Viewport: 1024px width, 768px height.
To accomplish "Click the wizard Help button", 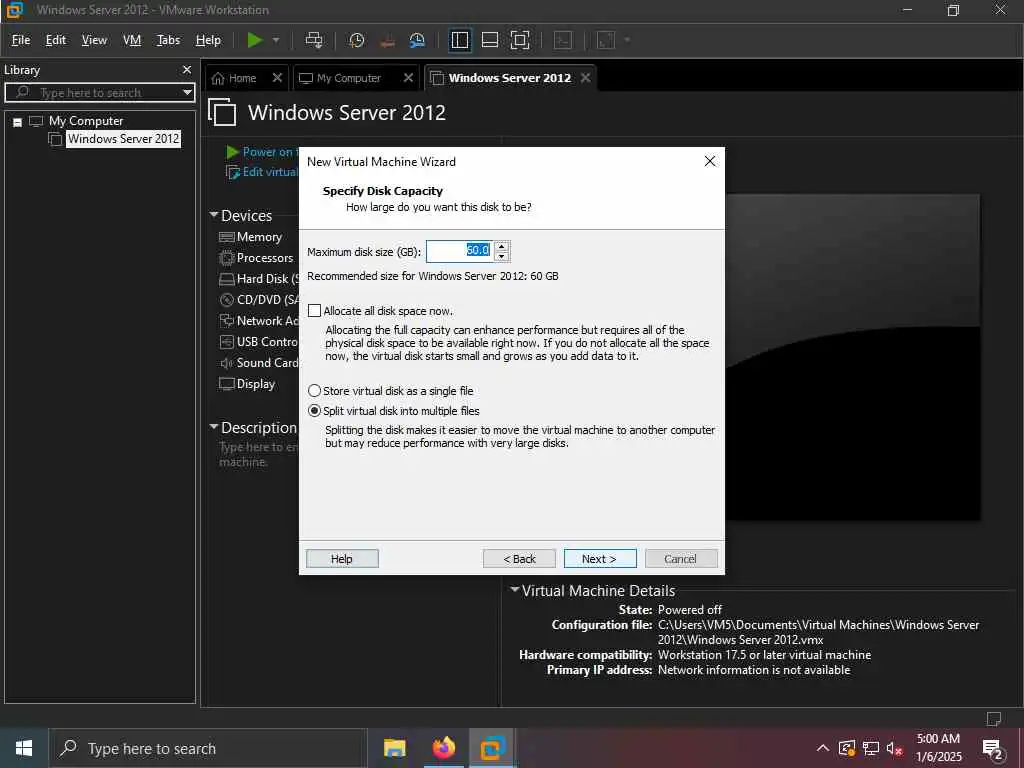I will click(342, 559).
